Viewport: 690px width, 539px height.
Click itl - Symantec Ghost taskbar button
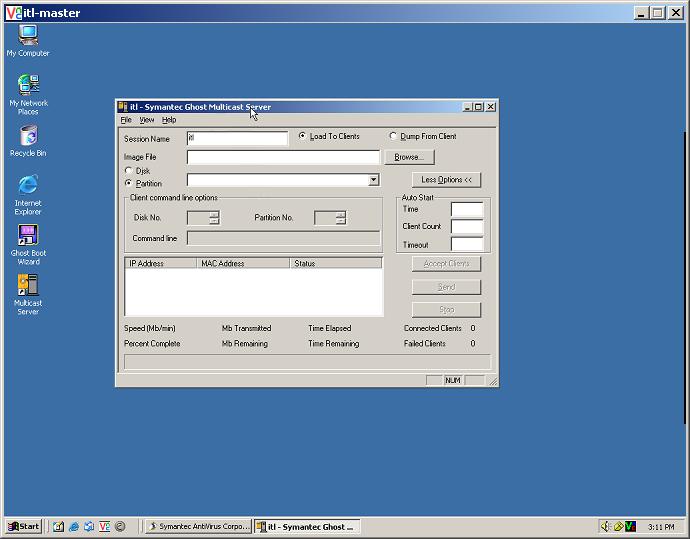pyautogui.click(x=307, y=526)
